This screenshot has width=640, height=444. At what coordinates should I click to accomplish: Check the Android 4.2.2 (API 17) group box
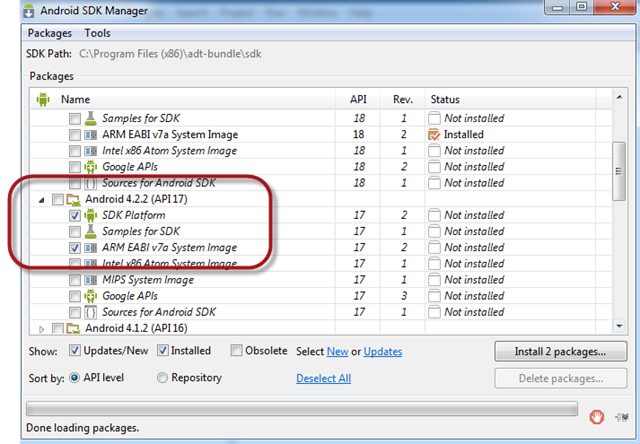(58, 200)
